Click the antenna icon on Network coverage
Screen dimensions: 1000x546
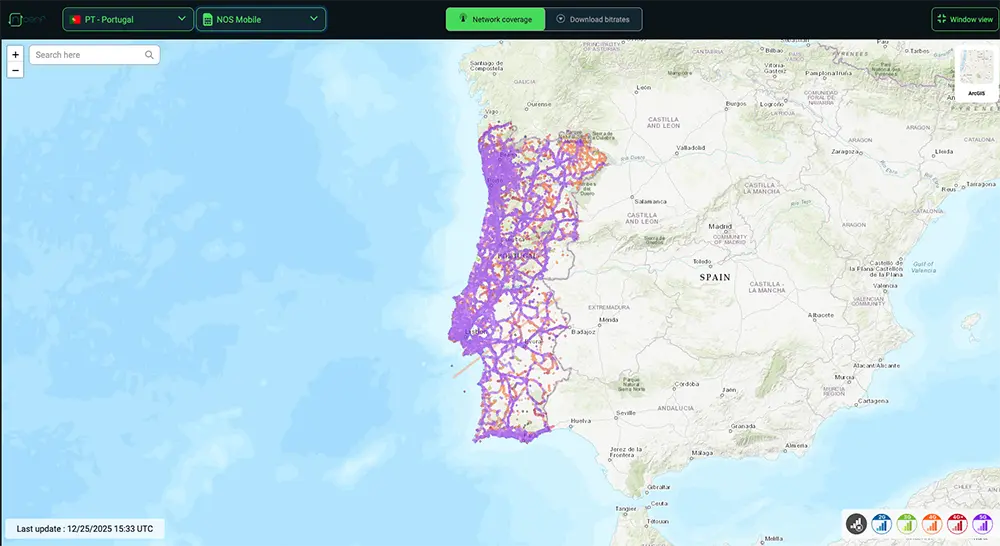pyautogui.click(x=463, y=18)
